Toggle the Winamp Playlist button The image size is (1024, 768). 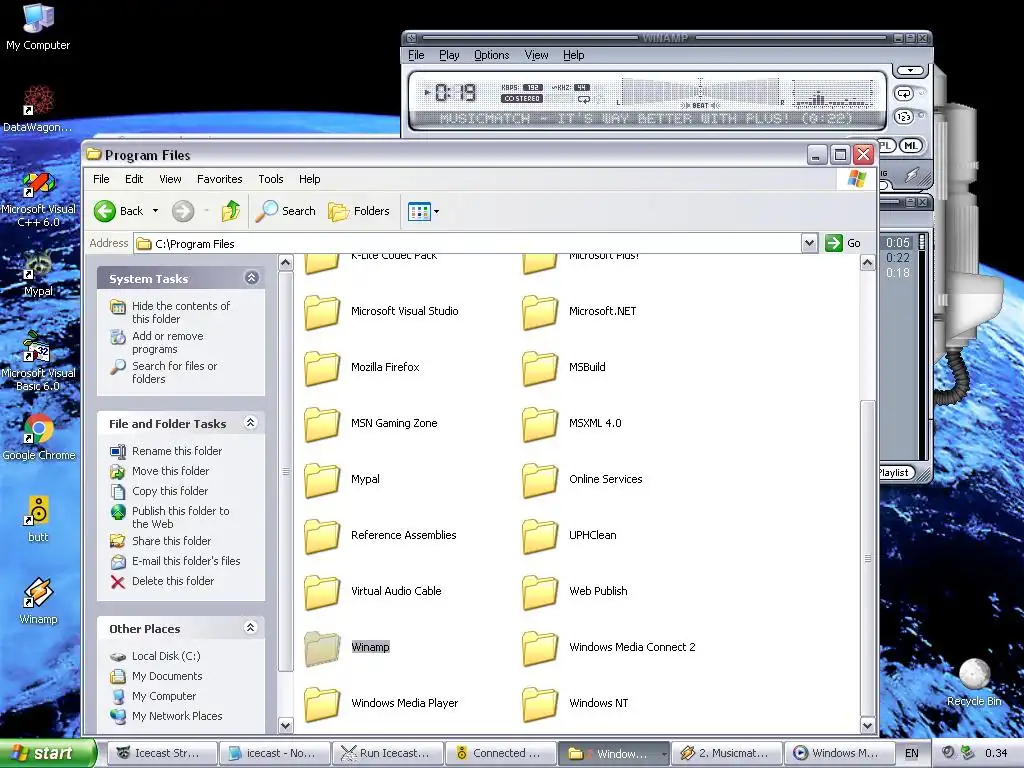tap(894, 473)
